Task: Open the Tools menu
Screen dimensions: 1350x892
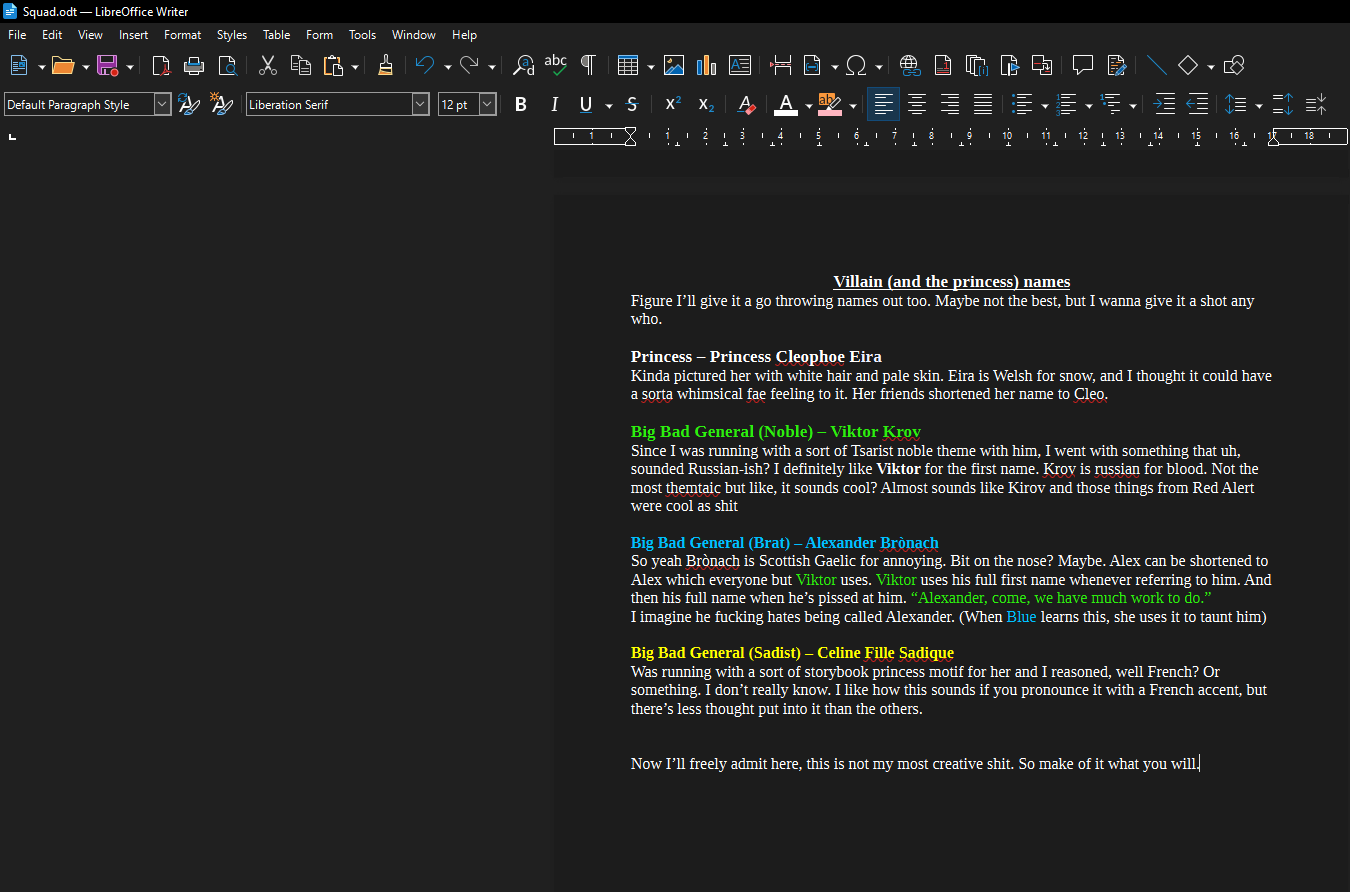Action: (362, 35)
